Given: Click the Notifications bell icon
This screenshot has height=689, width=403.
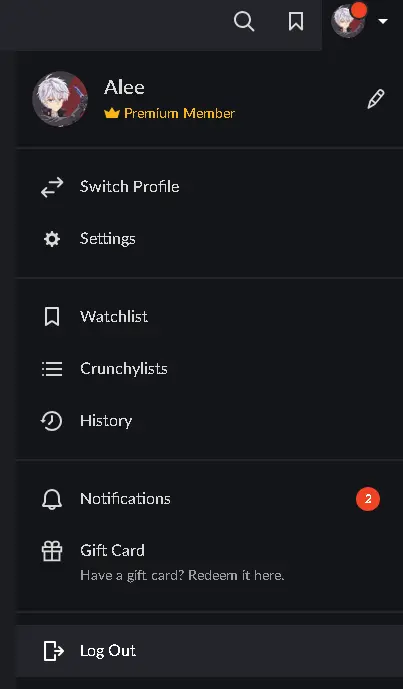Looking at the screenshot, I should (52, 499).
